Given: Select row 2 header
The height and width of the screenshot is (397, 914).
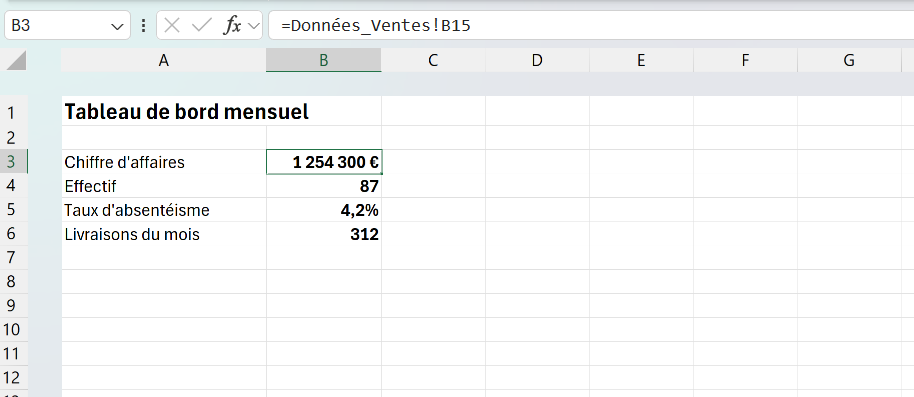Looking at the screenshot, I should click(13, 137).
